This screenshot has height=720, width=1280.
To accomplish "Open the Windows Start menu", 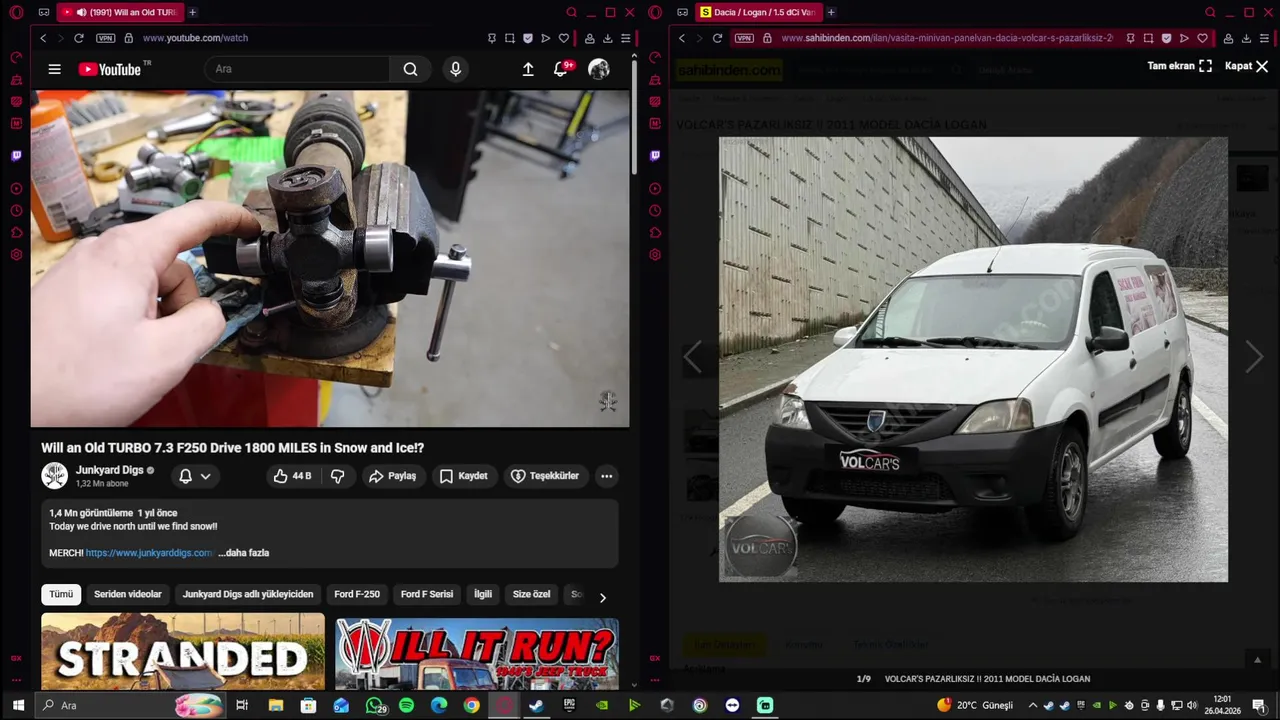I will (18, 705).
